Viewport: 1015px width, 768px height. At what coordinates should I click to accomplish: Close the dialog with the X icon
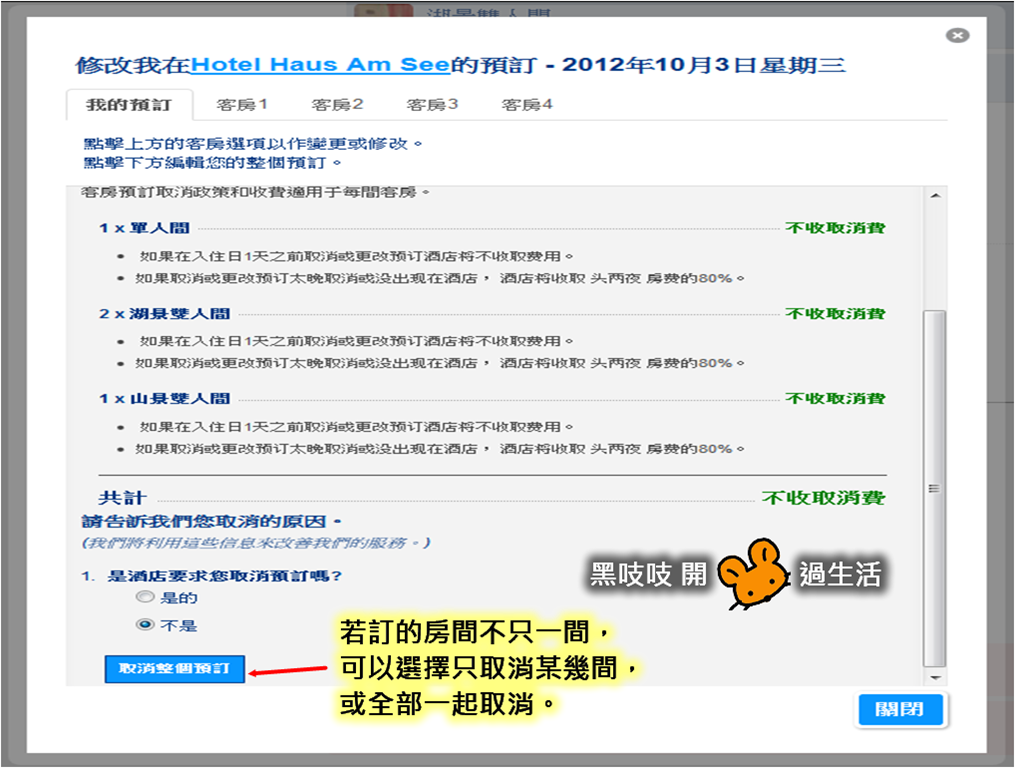click(957, 36)
